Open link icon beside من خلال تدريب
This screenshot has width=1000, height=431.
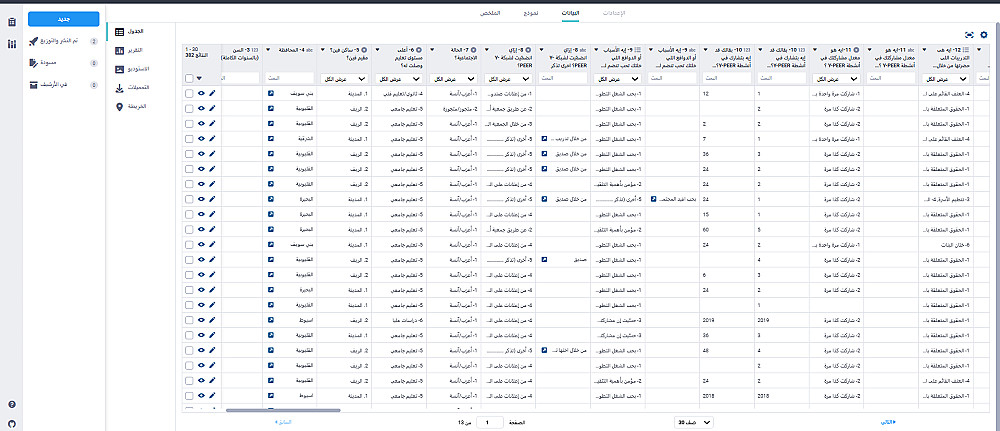pyautogui.click(x=544, y=138)
